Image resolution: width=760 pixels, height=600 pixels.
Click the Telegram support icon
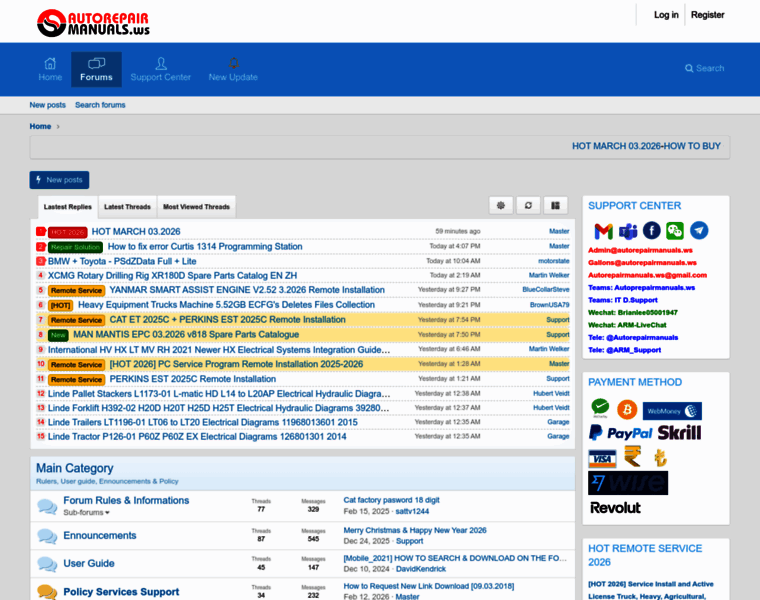(x=699, y=231)
